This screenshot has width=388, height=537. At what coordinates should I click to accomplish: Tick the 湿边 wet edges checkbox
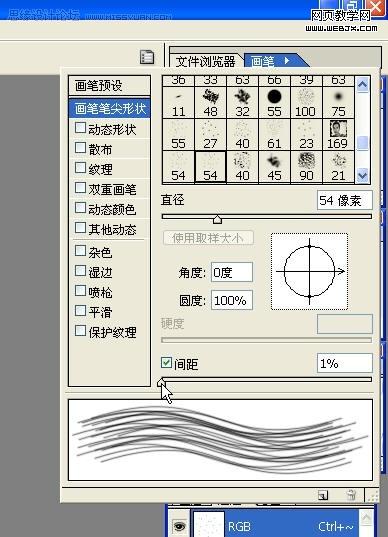coord(80,271)
